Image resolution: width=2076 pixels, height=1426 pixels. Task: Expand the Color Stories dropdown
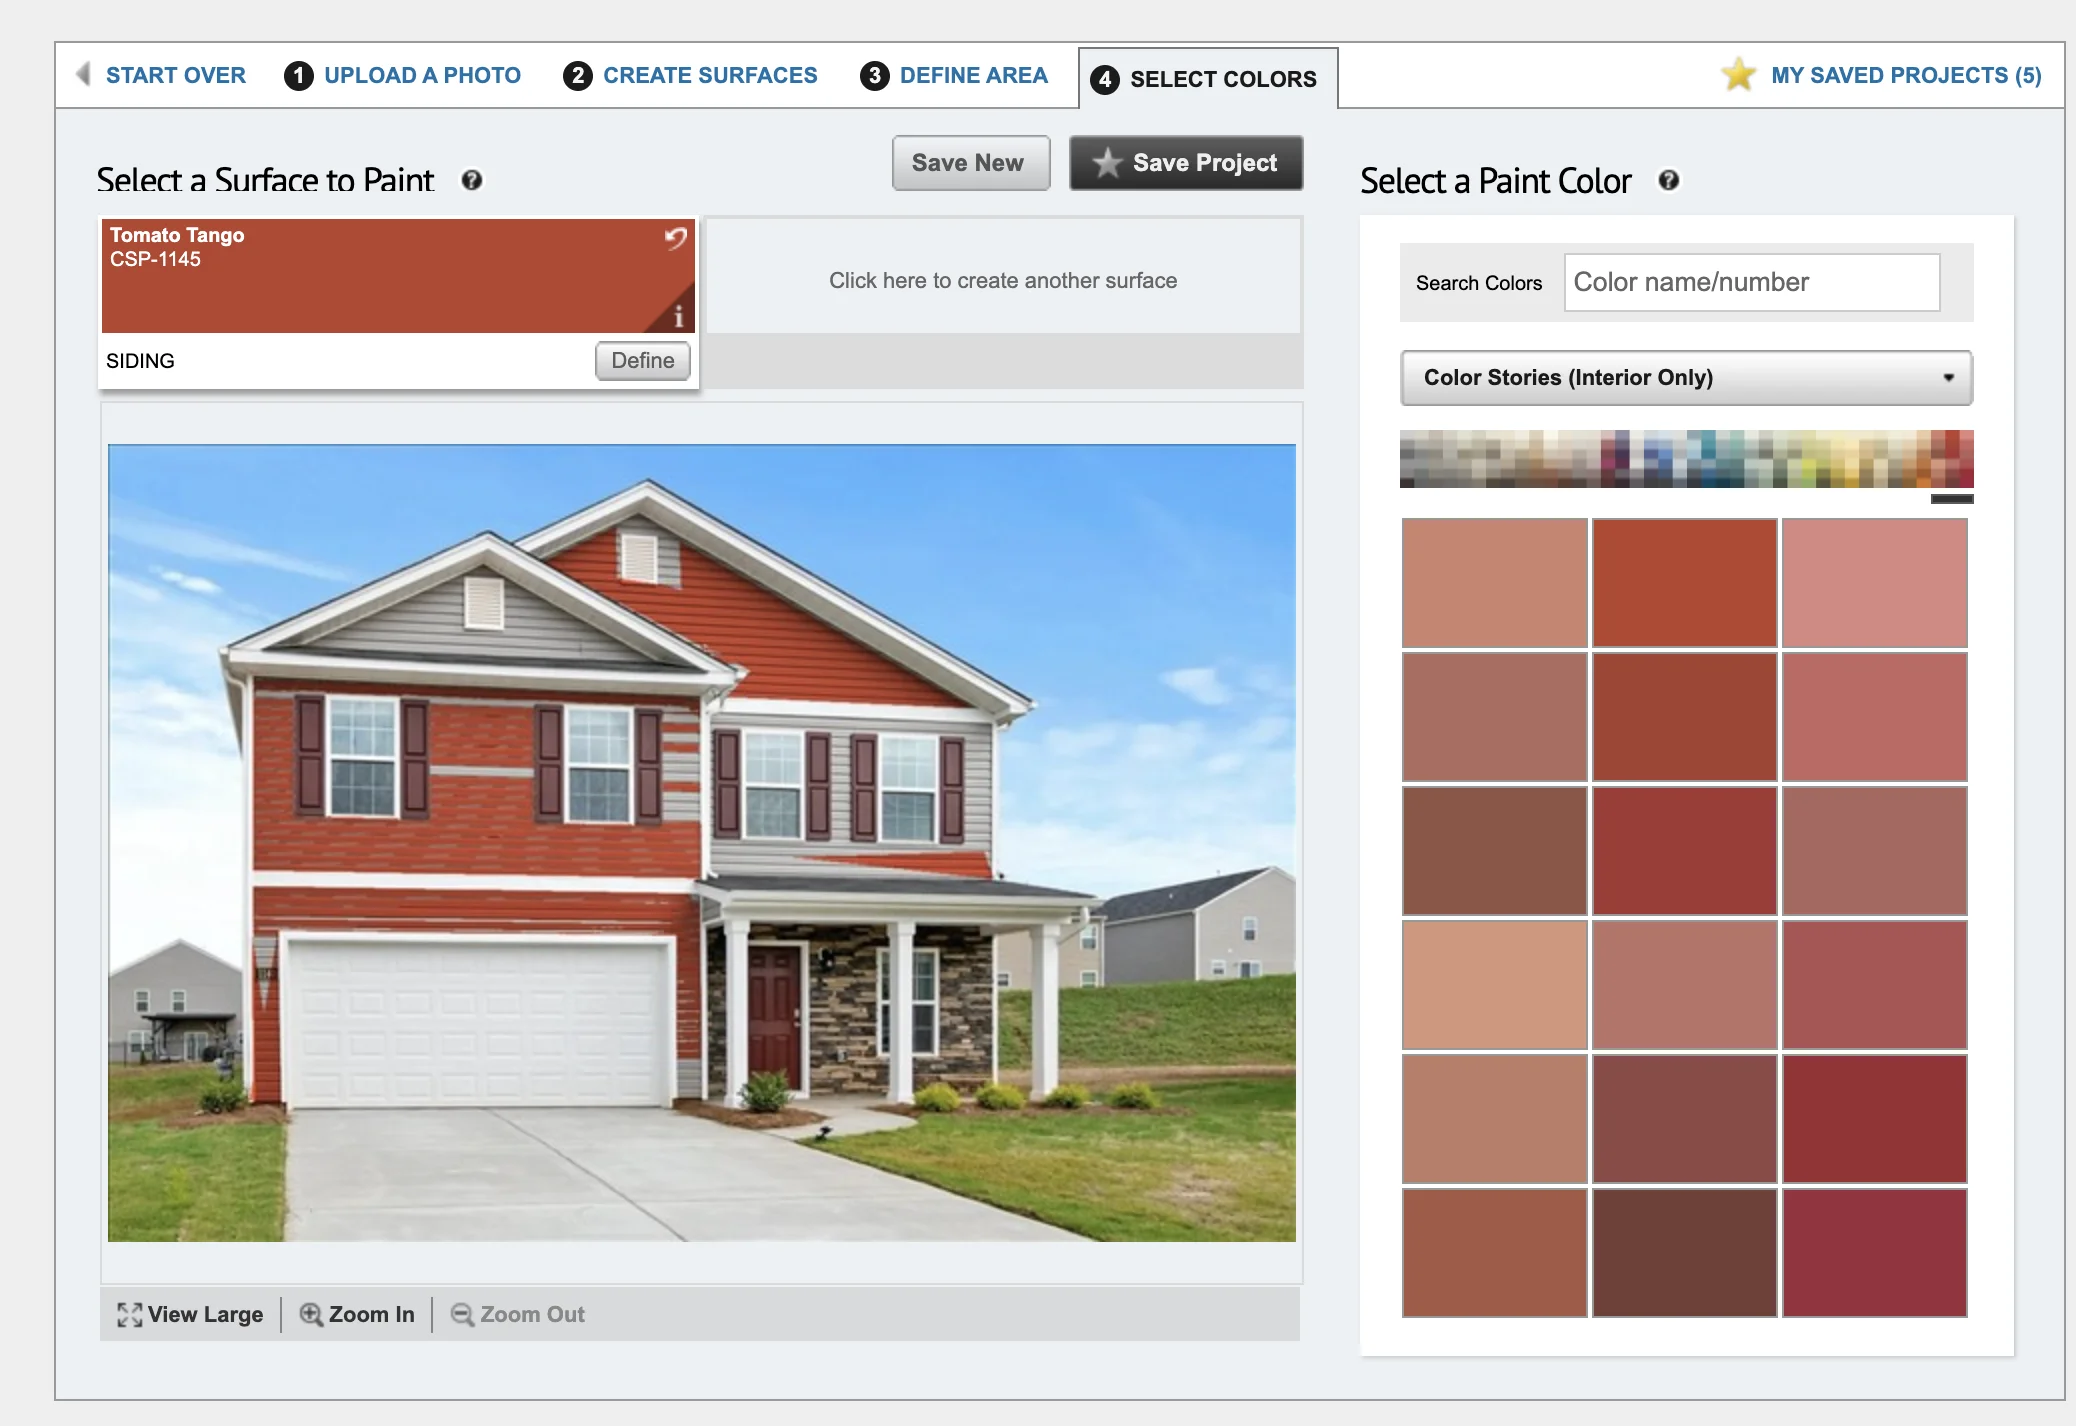(x=1686, y=378)
